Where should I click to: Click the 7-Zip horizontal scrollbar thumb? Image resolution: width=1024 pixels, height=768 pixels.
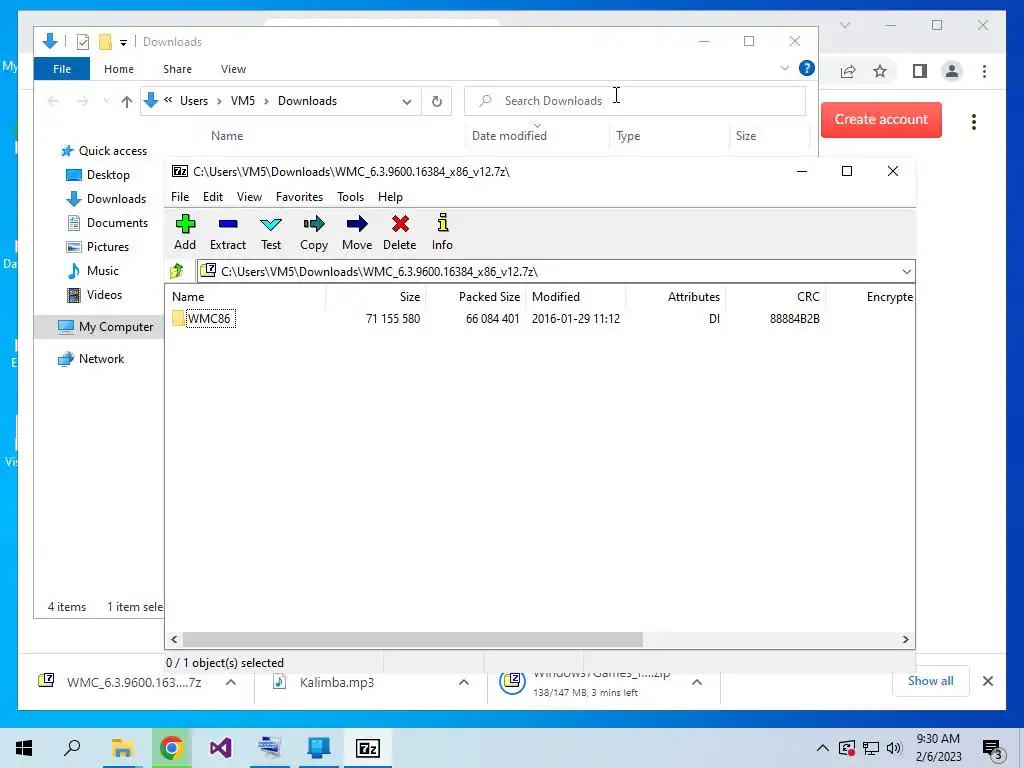click(x=413, y=639)
